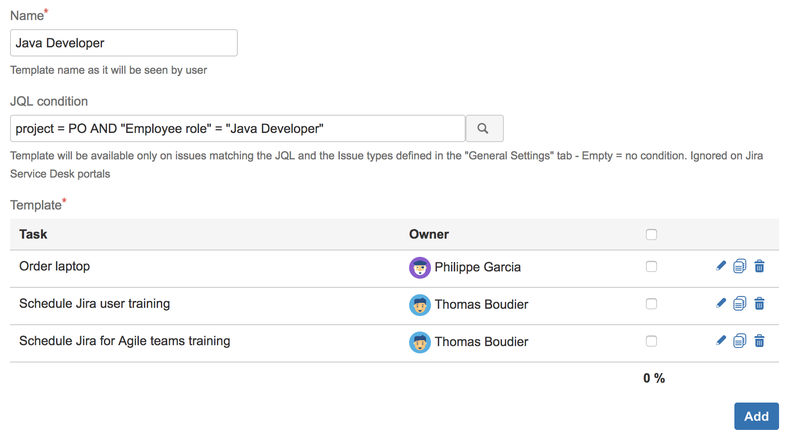Click inside the JQL condition field
800x439 pixels.
click(237, 129)
